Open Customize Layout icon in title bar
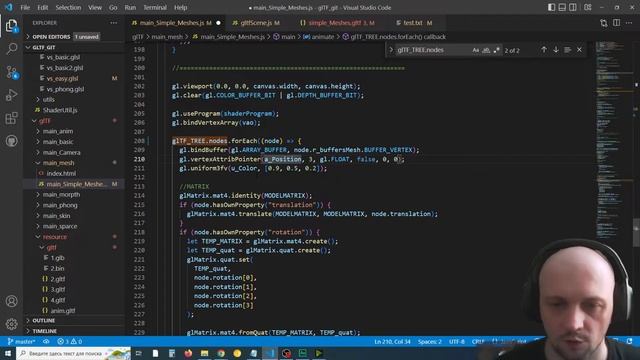The width and height of the screenshot is (640, 360). 588,7
